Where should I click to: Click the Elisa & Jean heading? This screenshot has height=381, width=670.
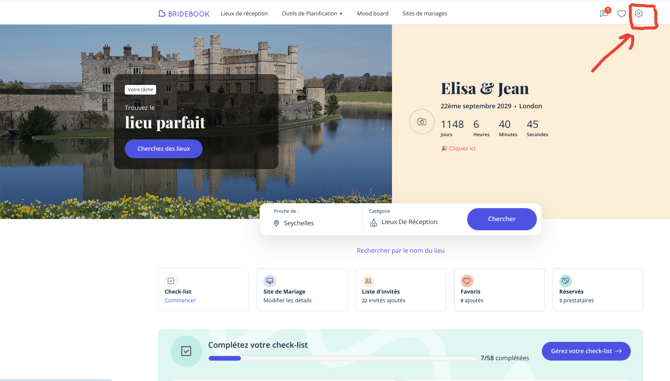(x=485, y=88)
